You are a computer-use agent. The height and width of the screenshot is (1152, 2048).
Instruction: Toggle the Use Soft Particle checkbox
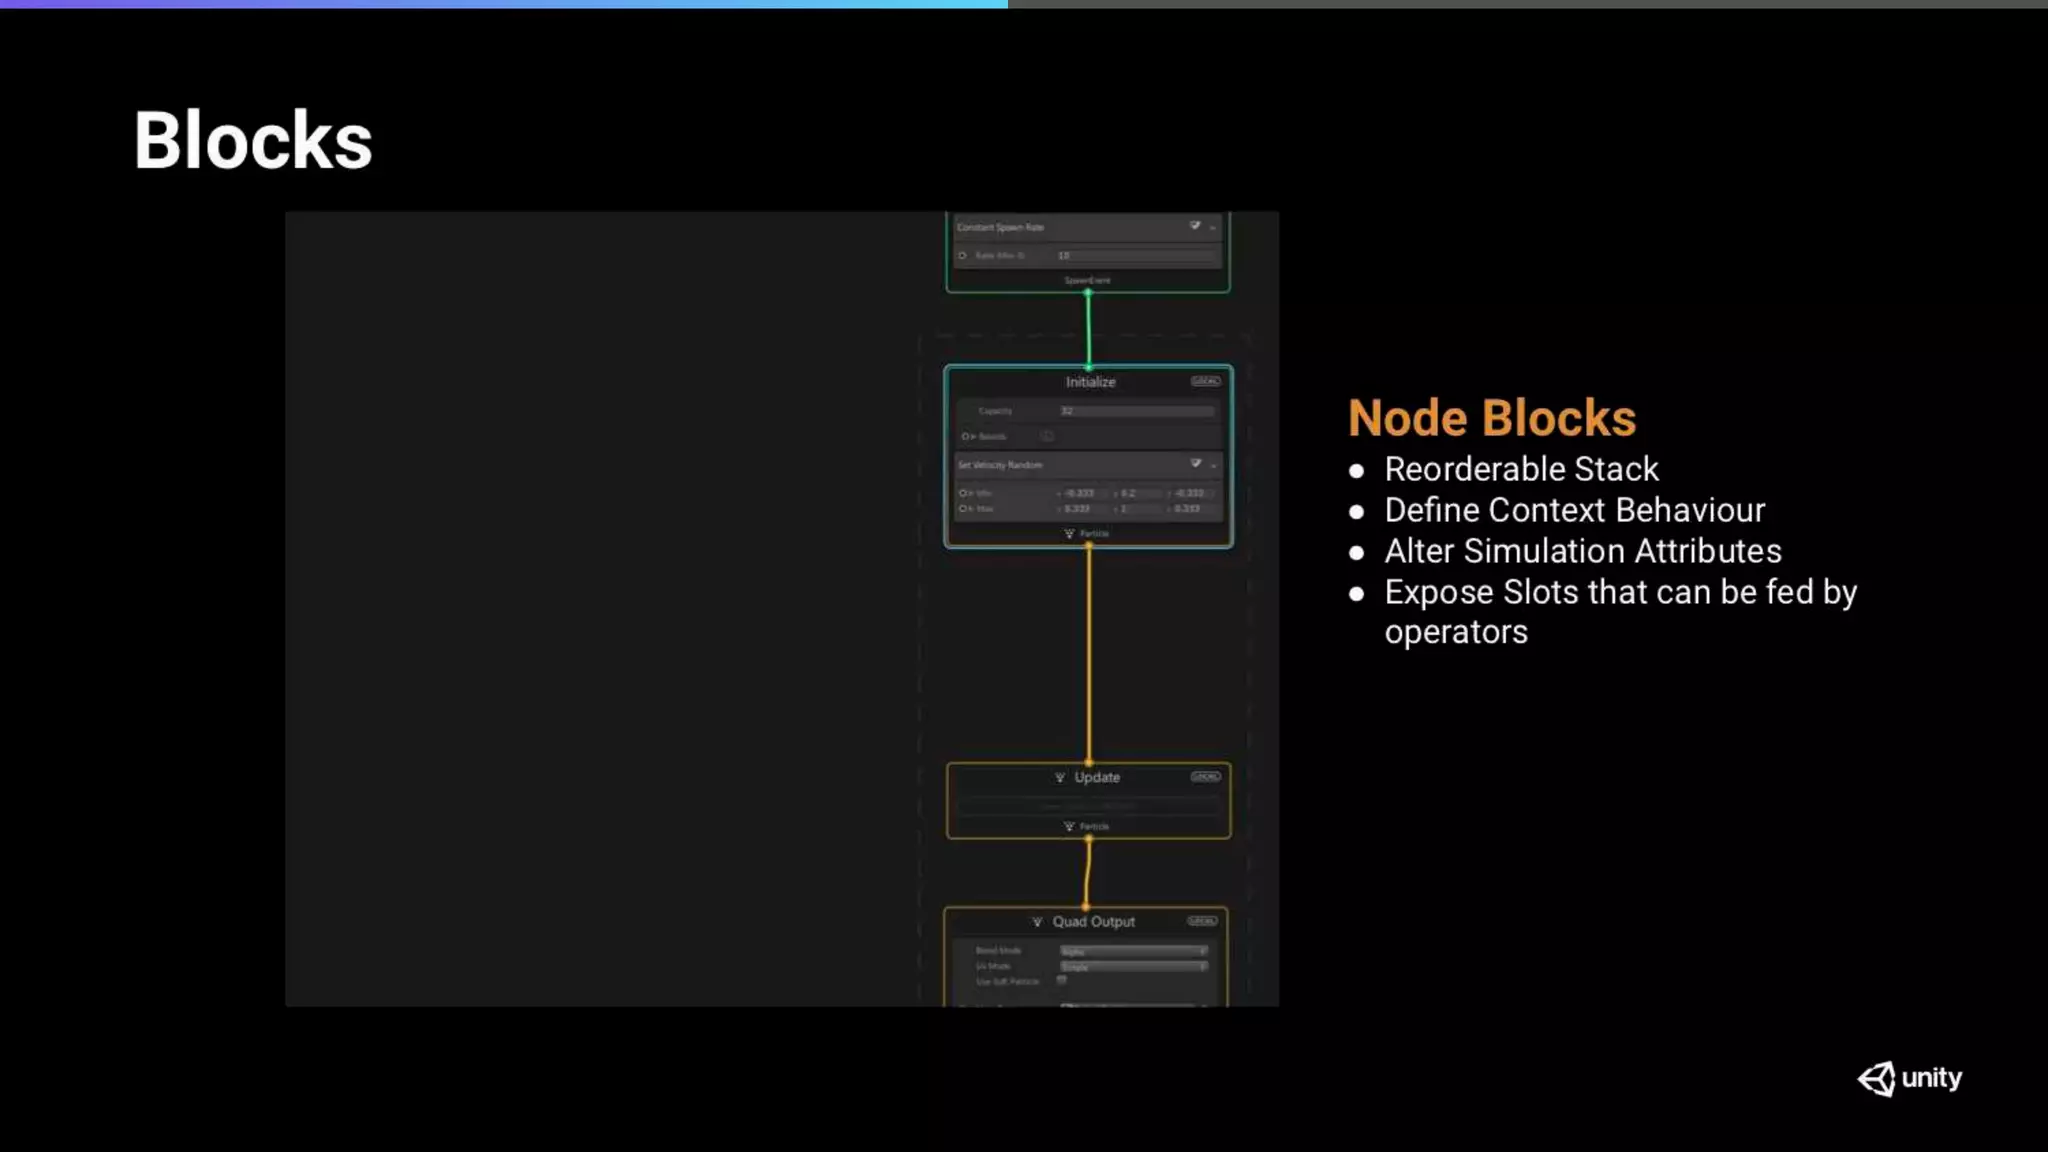click(1062, 981)
